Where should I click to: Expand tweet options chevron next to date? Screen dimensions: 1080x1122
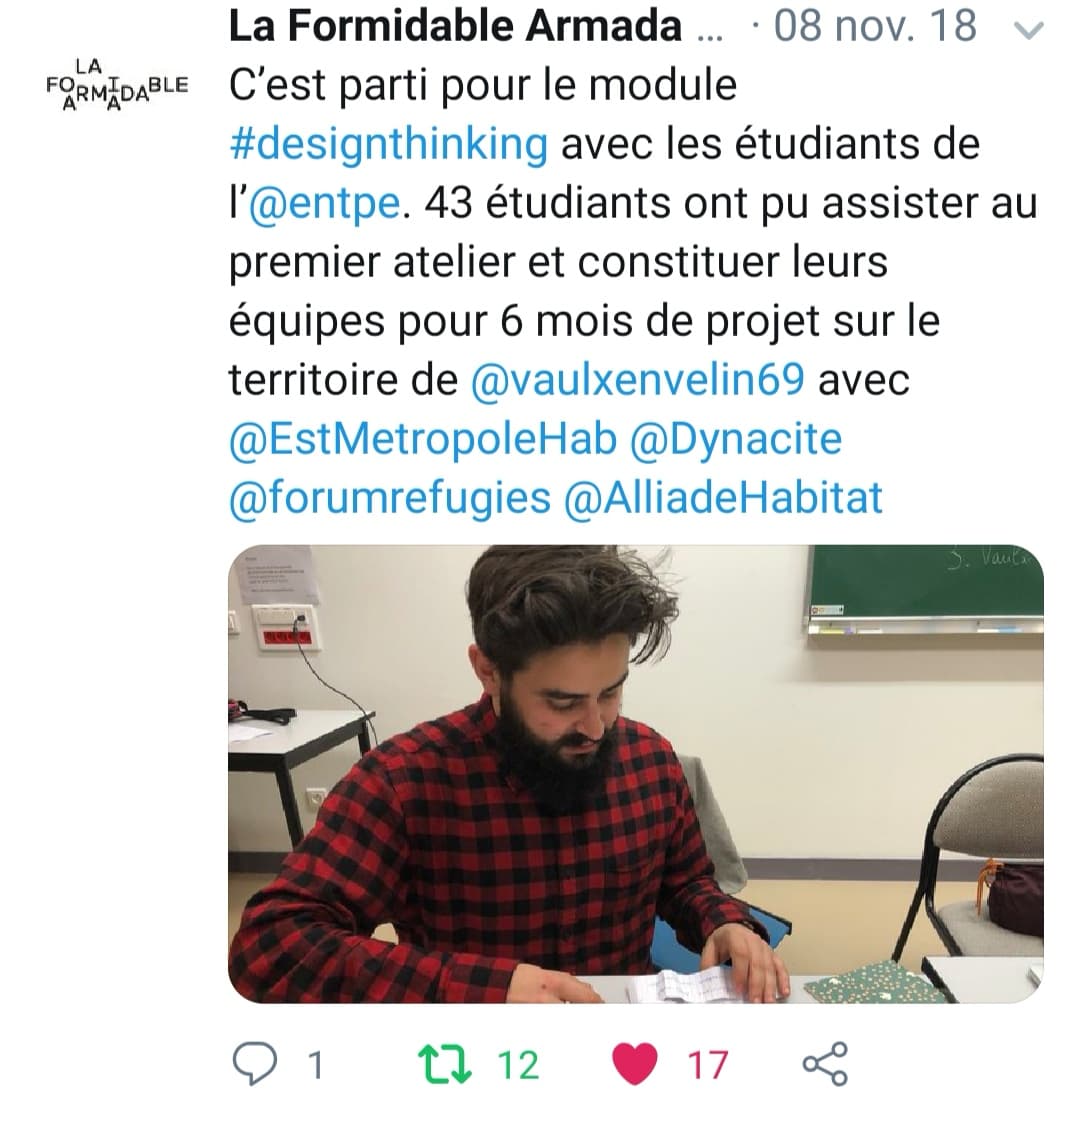click(x=1029, y=30)
